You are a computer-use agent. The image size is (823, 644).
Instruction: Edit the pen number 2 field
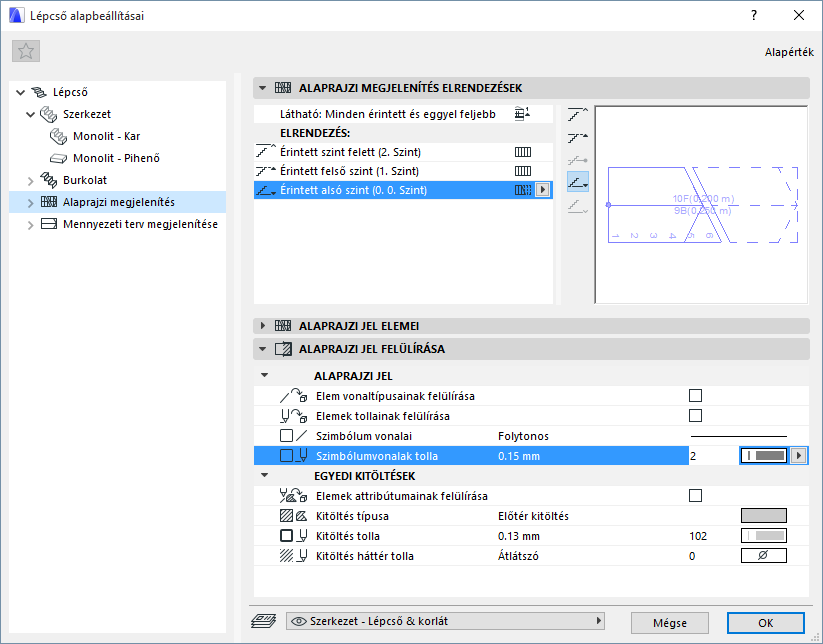click(x=713, y=456)
